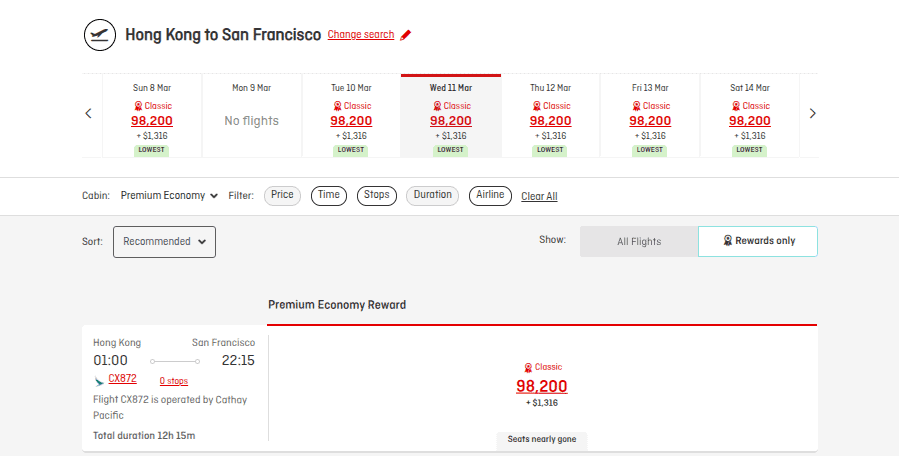Click ribbon icon in Rewards only button
The width and height of the screenshot is (899, 456).
[x=728, y=241]
